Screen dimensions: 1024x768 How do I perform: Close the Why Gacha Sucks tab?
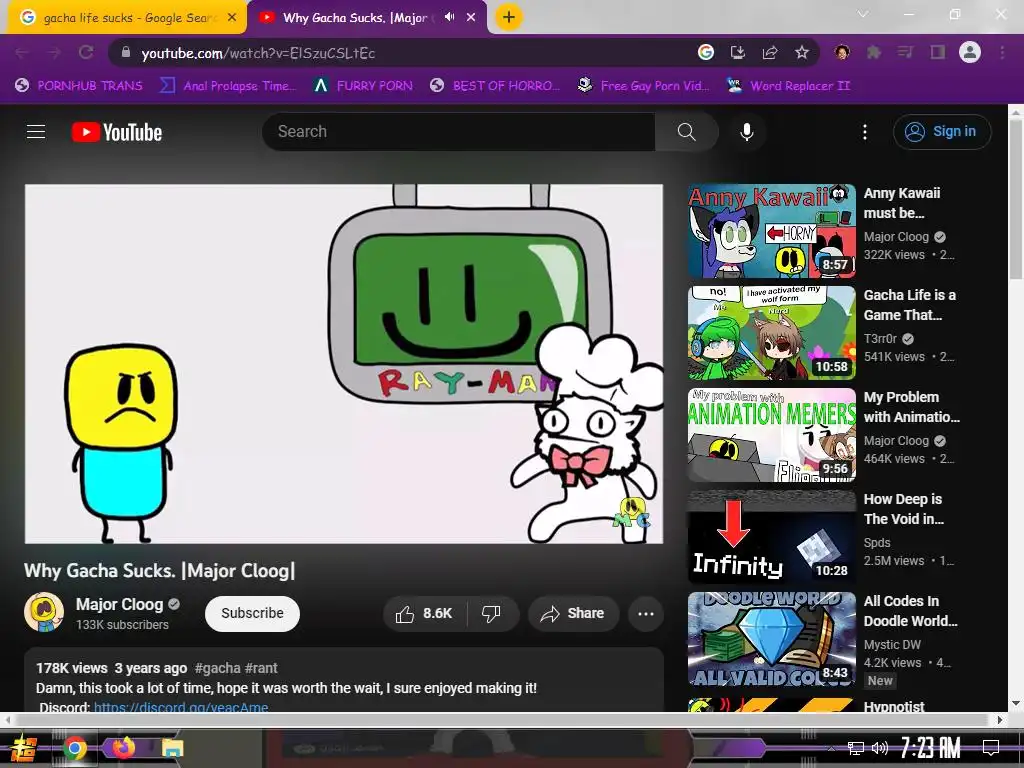point(471,18)
